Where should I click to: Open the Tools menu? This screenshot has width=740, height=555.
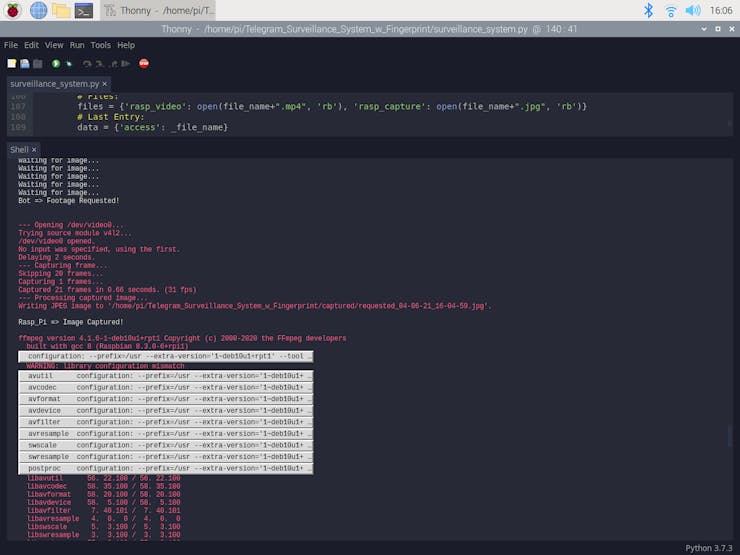pos(100,45)
